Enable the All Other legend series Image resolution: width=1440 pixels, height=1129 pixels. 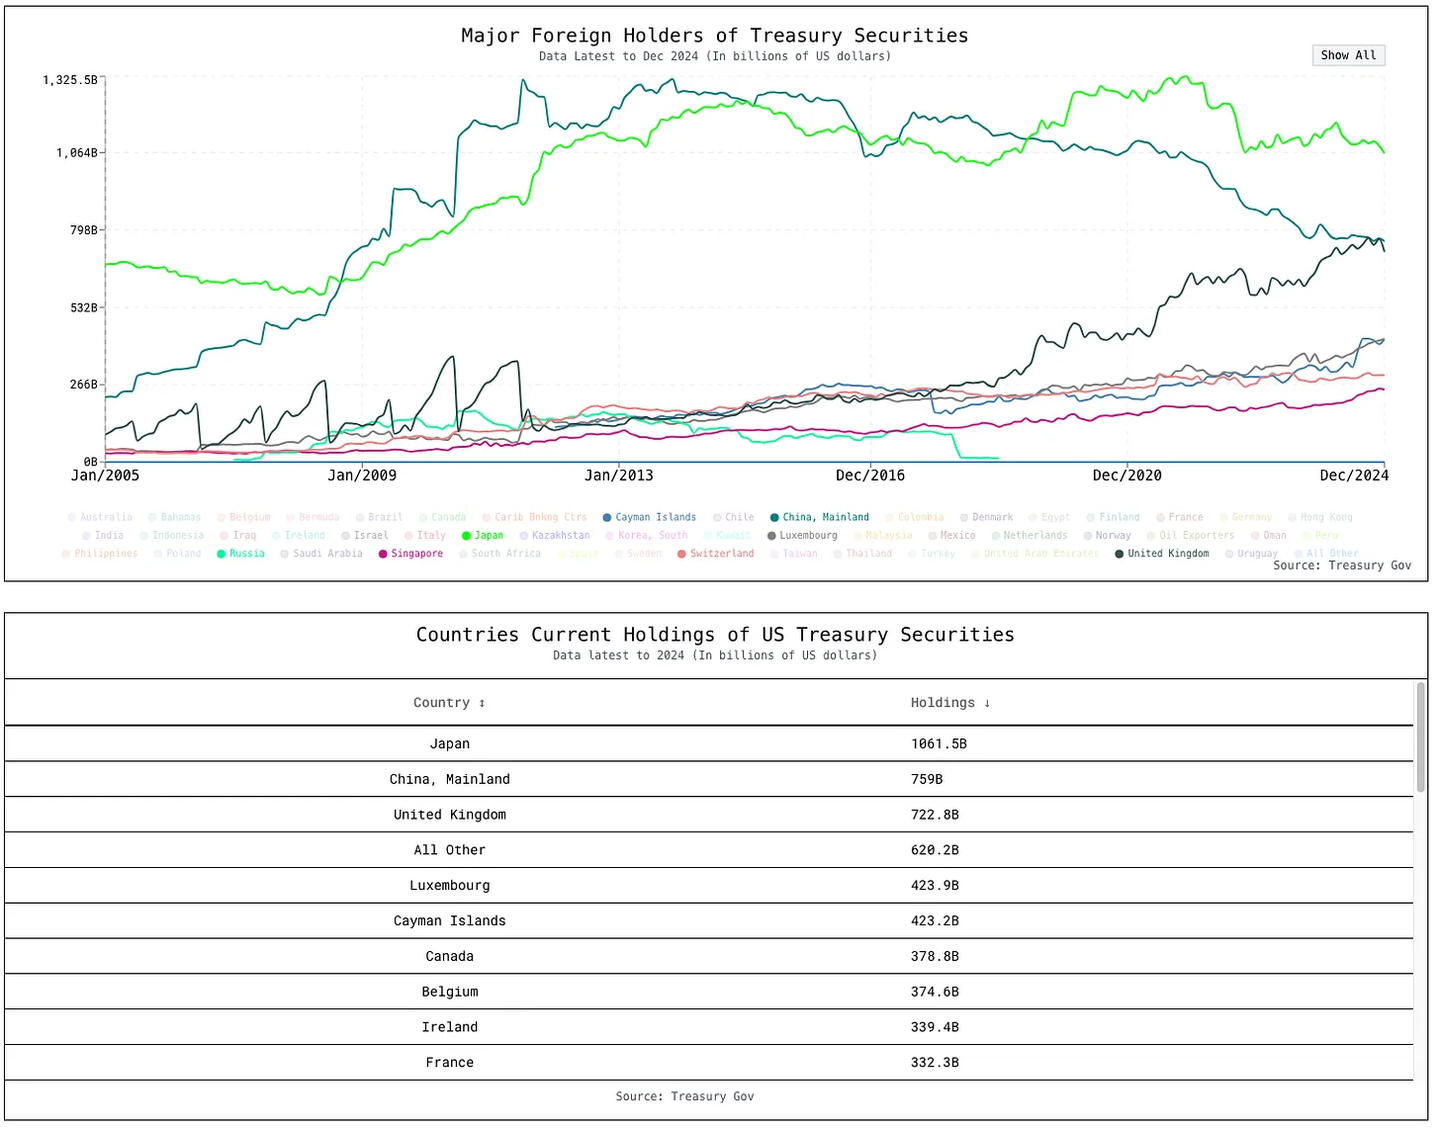tap(1332, 554)
